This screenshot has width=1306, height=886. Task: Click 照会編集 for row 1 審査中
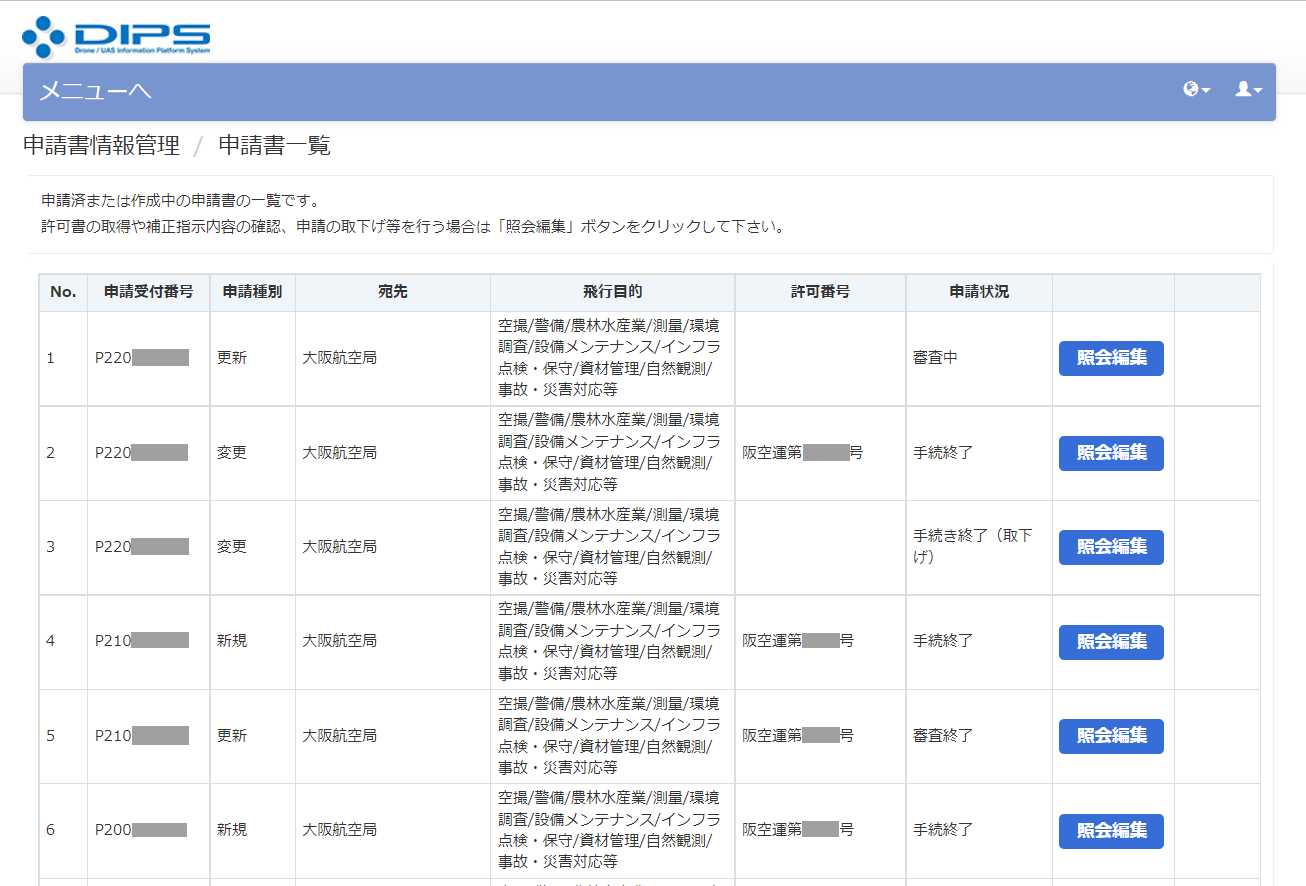pos(1110,358)
